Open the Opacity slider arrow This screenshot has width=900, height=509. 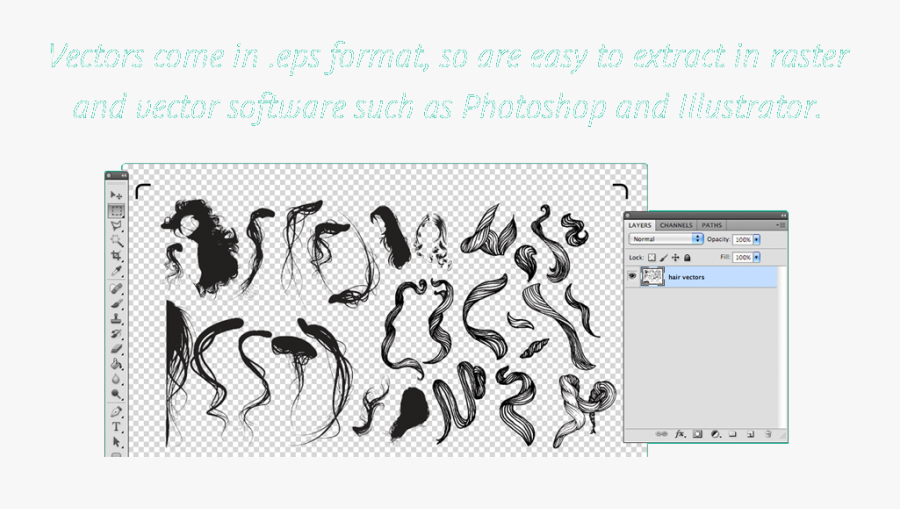tap(757, 239)
